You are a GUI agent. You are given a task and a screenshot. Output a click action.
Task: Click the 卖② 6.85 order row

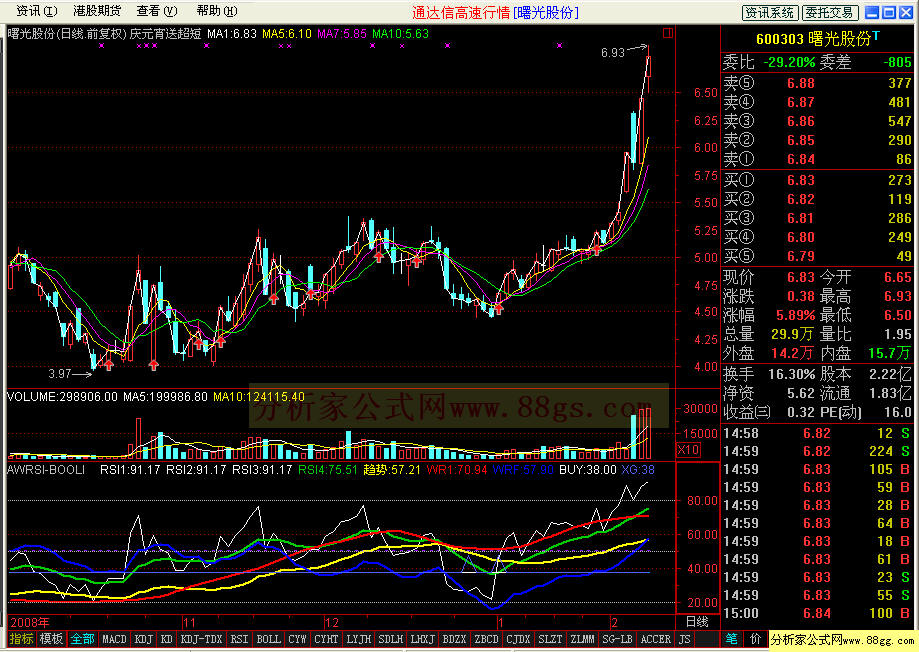[816, 140]
